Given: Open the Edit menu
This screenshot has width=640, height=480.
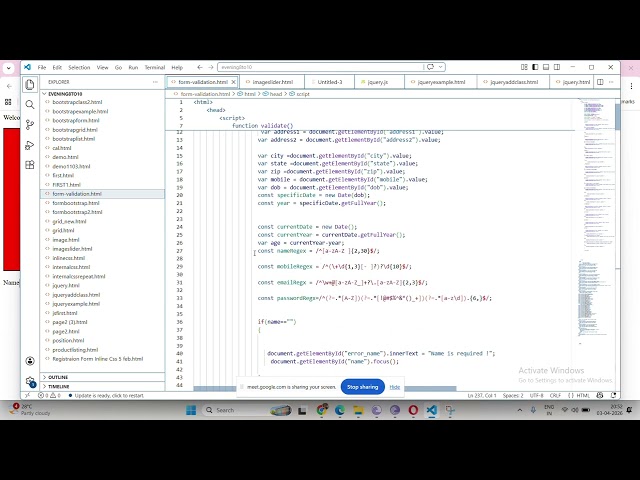Looking at the screenshot, I should [x=57, y=67].
